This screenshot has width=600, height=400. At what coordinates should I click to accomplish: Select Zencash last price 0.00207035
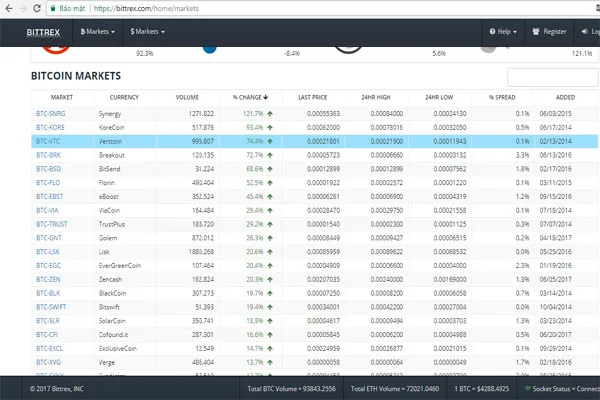[x=323, y=279]
